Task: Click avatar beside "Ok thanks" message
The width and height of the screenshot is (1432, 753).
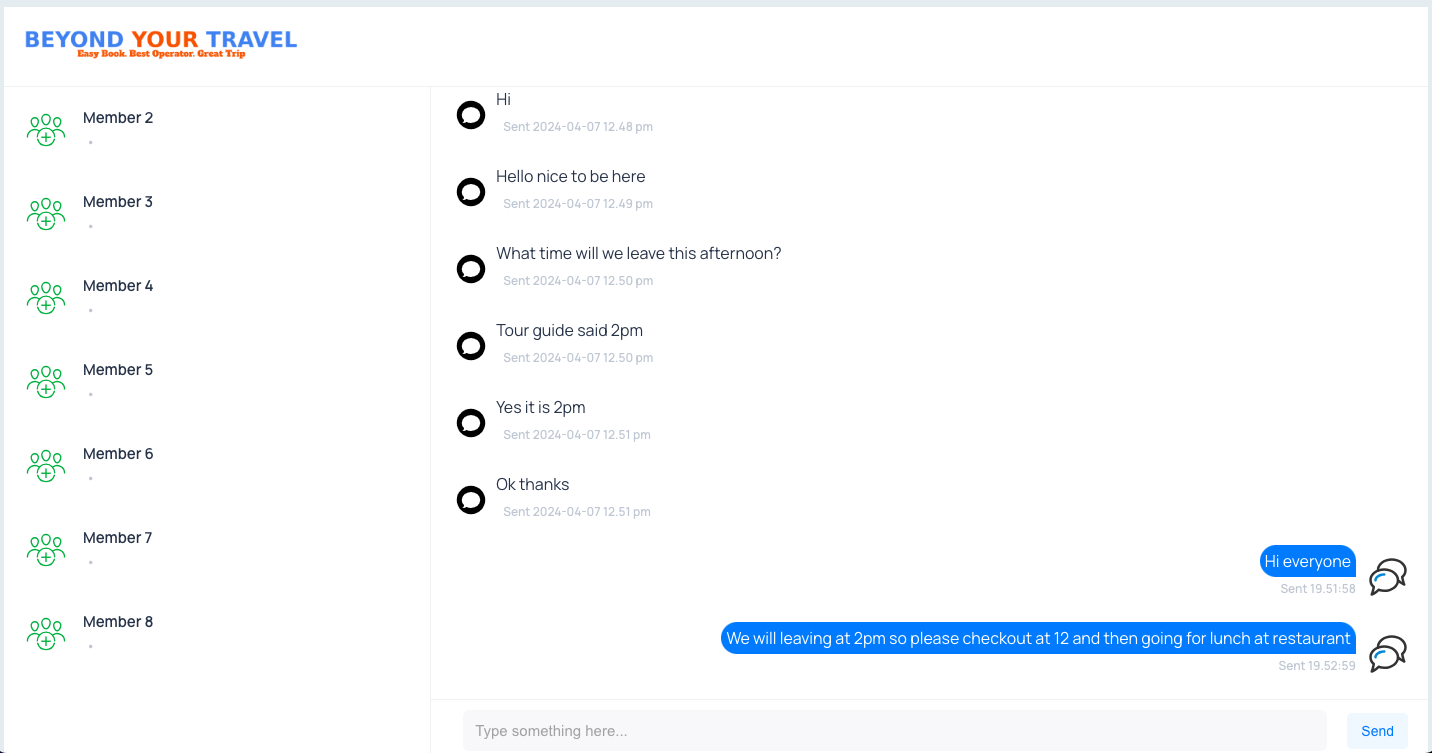Action: click(471, 500)
